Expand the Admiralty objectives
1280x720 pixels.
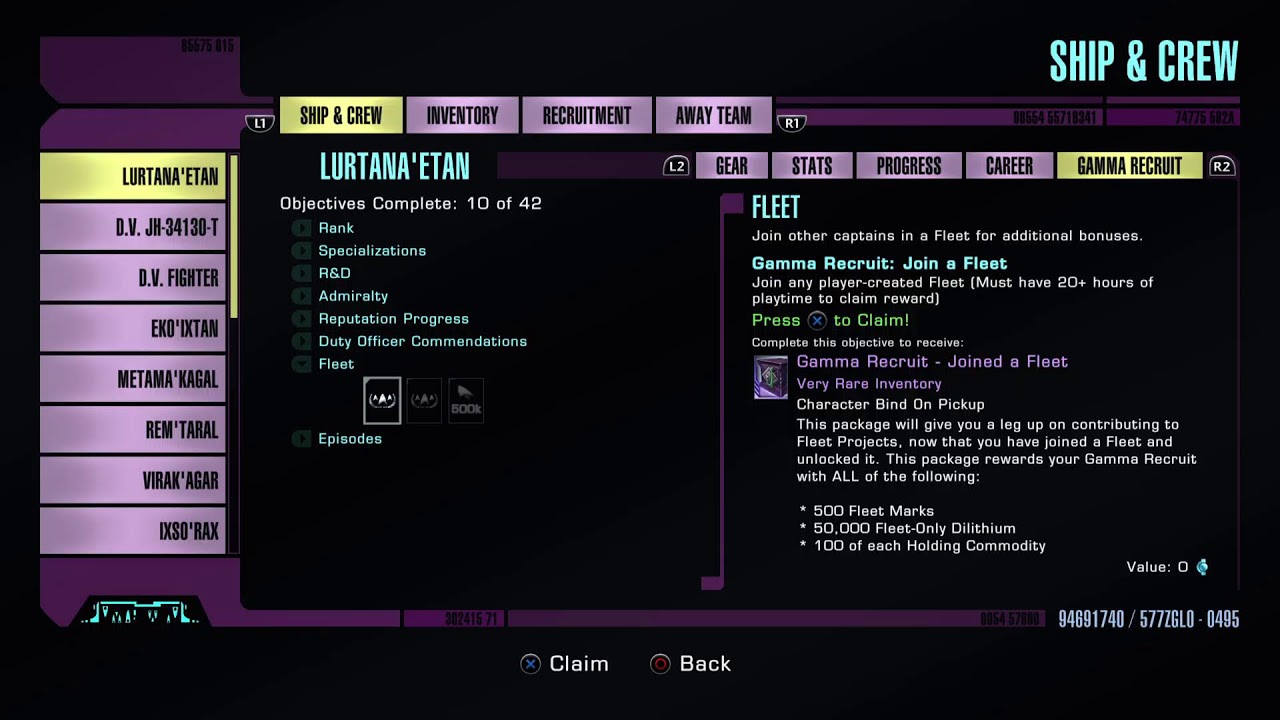(301, 296)
